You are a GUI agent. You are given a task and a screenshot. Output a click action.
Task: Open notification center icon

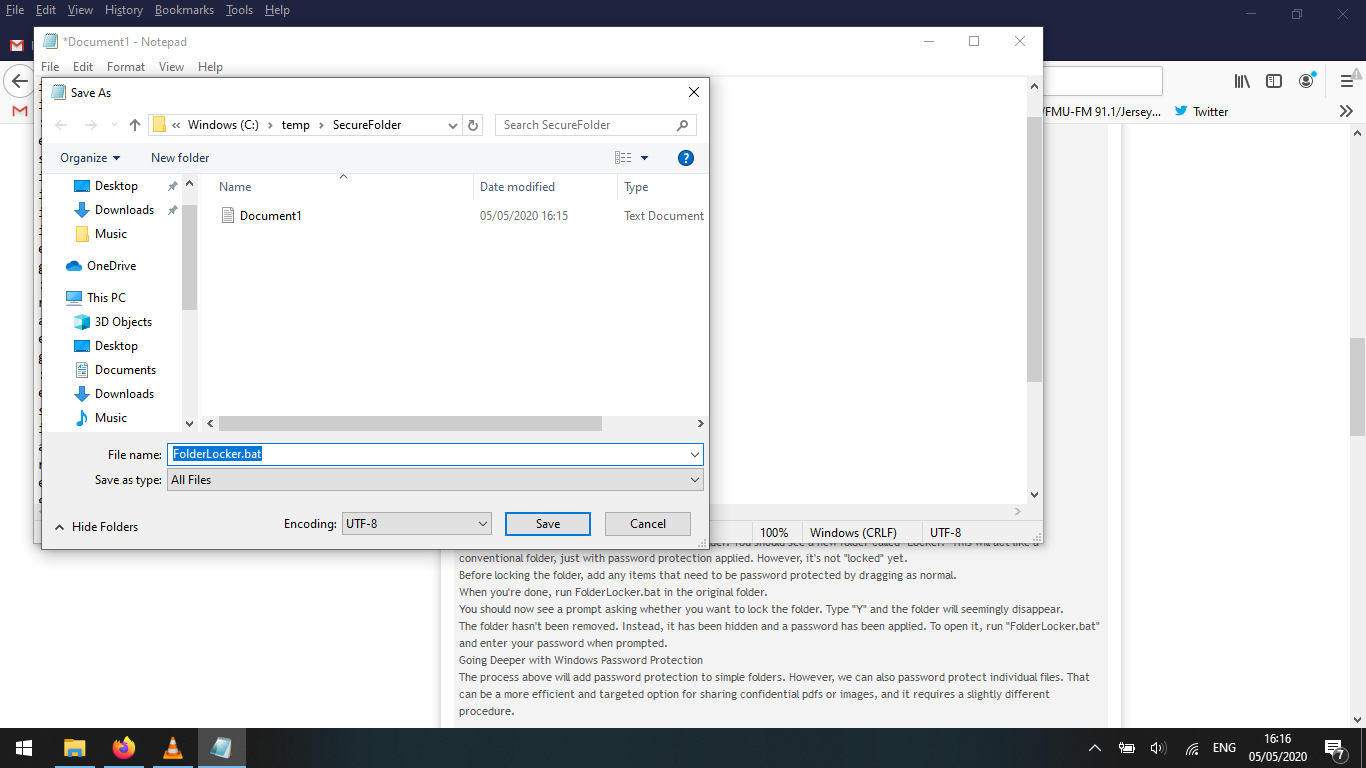(1334, 748)
